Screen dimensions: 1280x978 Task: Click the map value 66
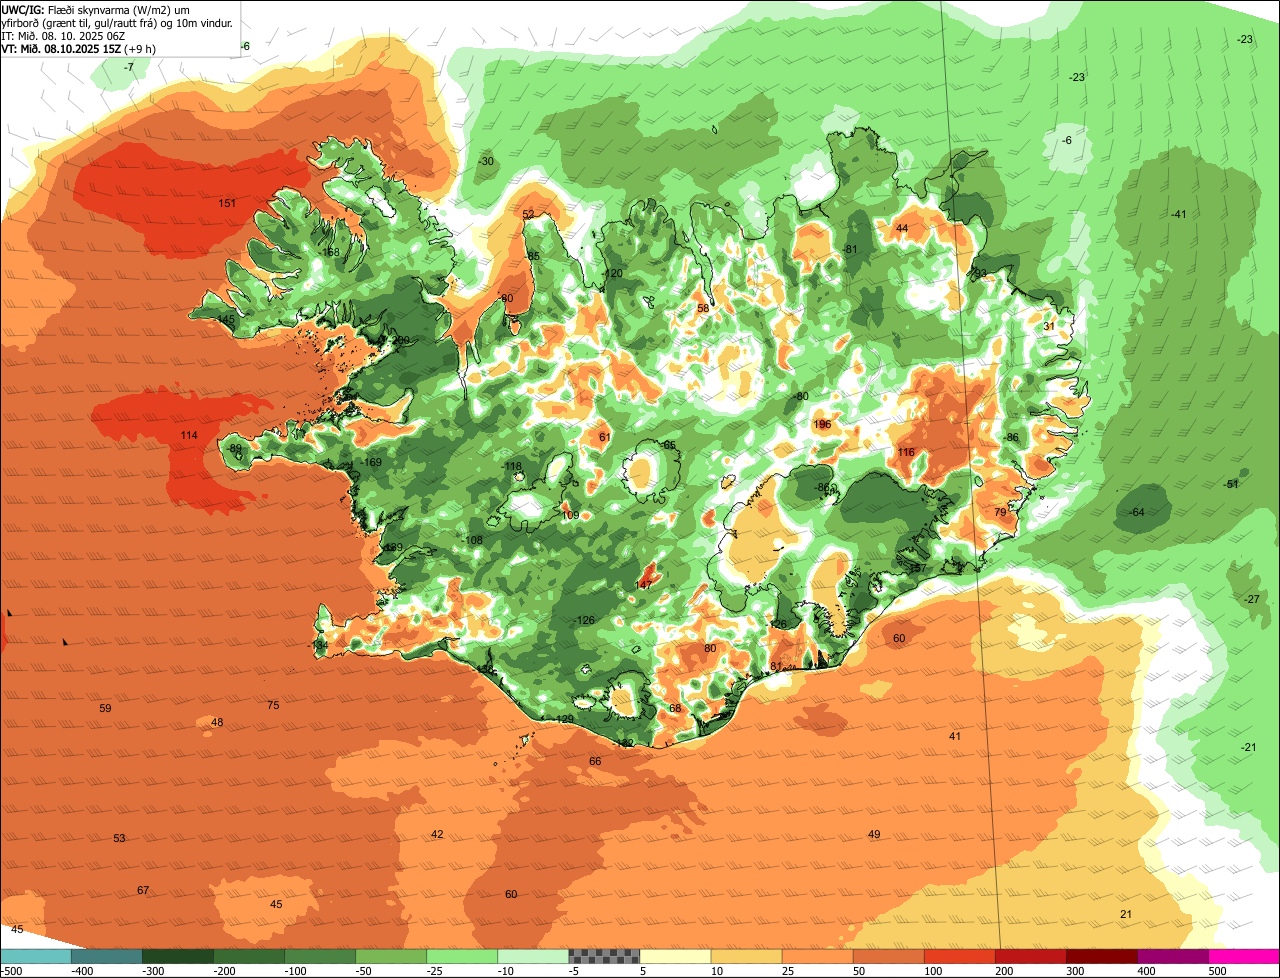(x=595, y=761)
